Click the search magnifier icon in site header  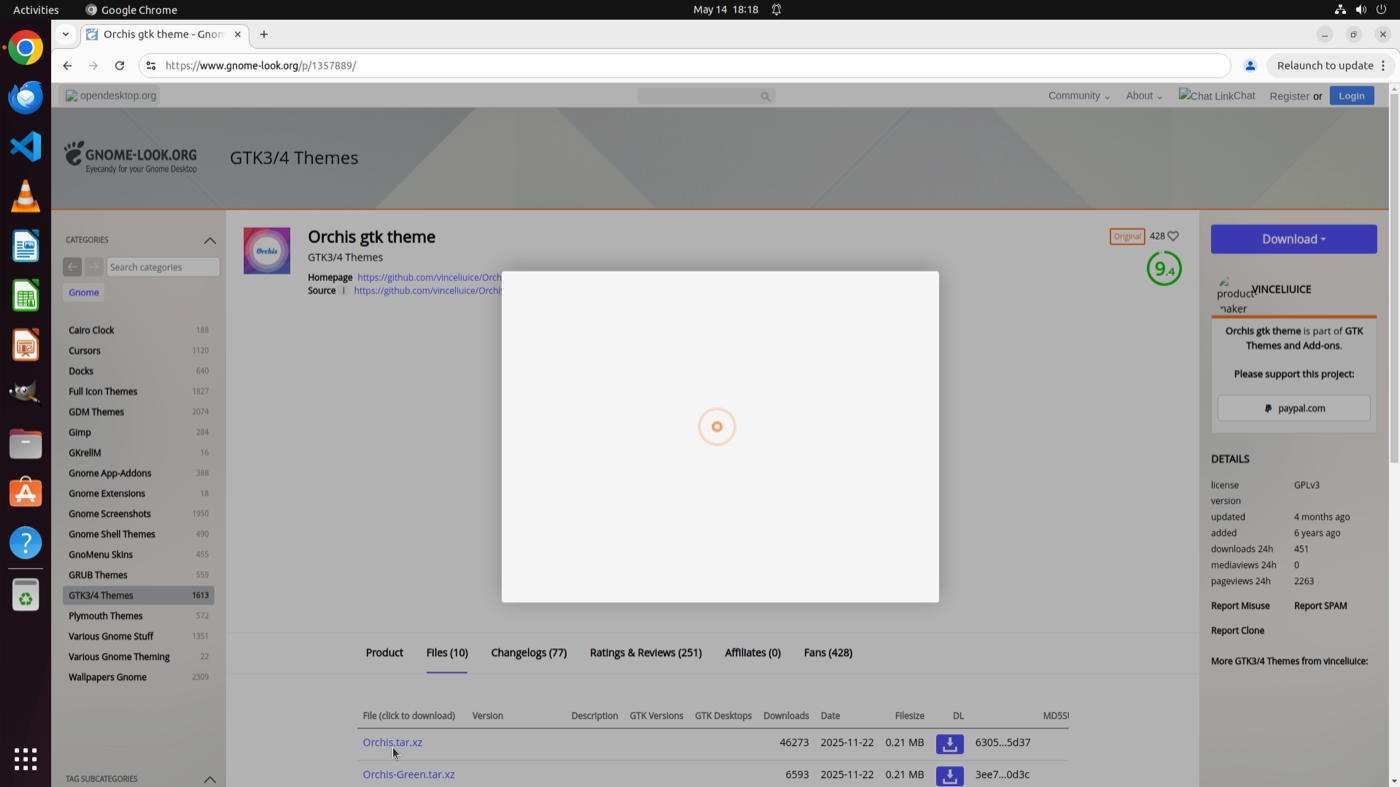765,96
